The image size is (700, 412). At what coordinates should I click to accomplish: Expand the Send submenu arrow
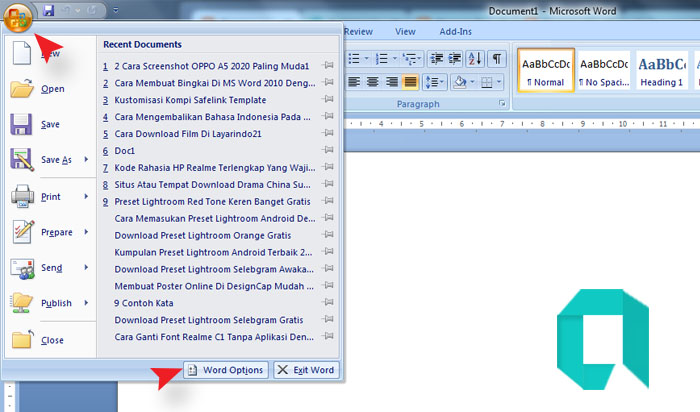86,267
